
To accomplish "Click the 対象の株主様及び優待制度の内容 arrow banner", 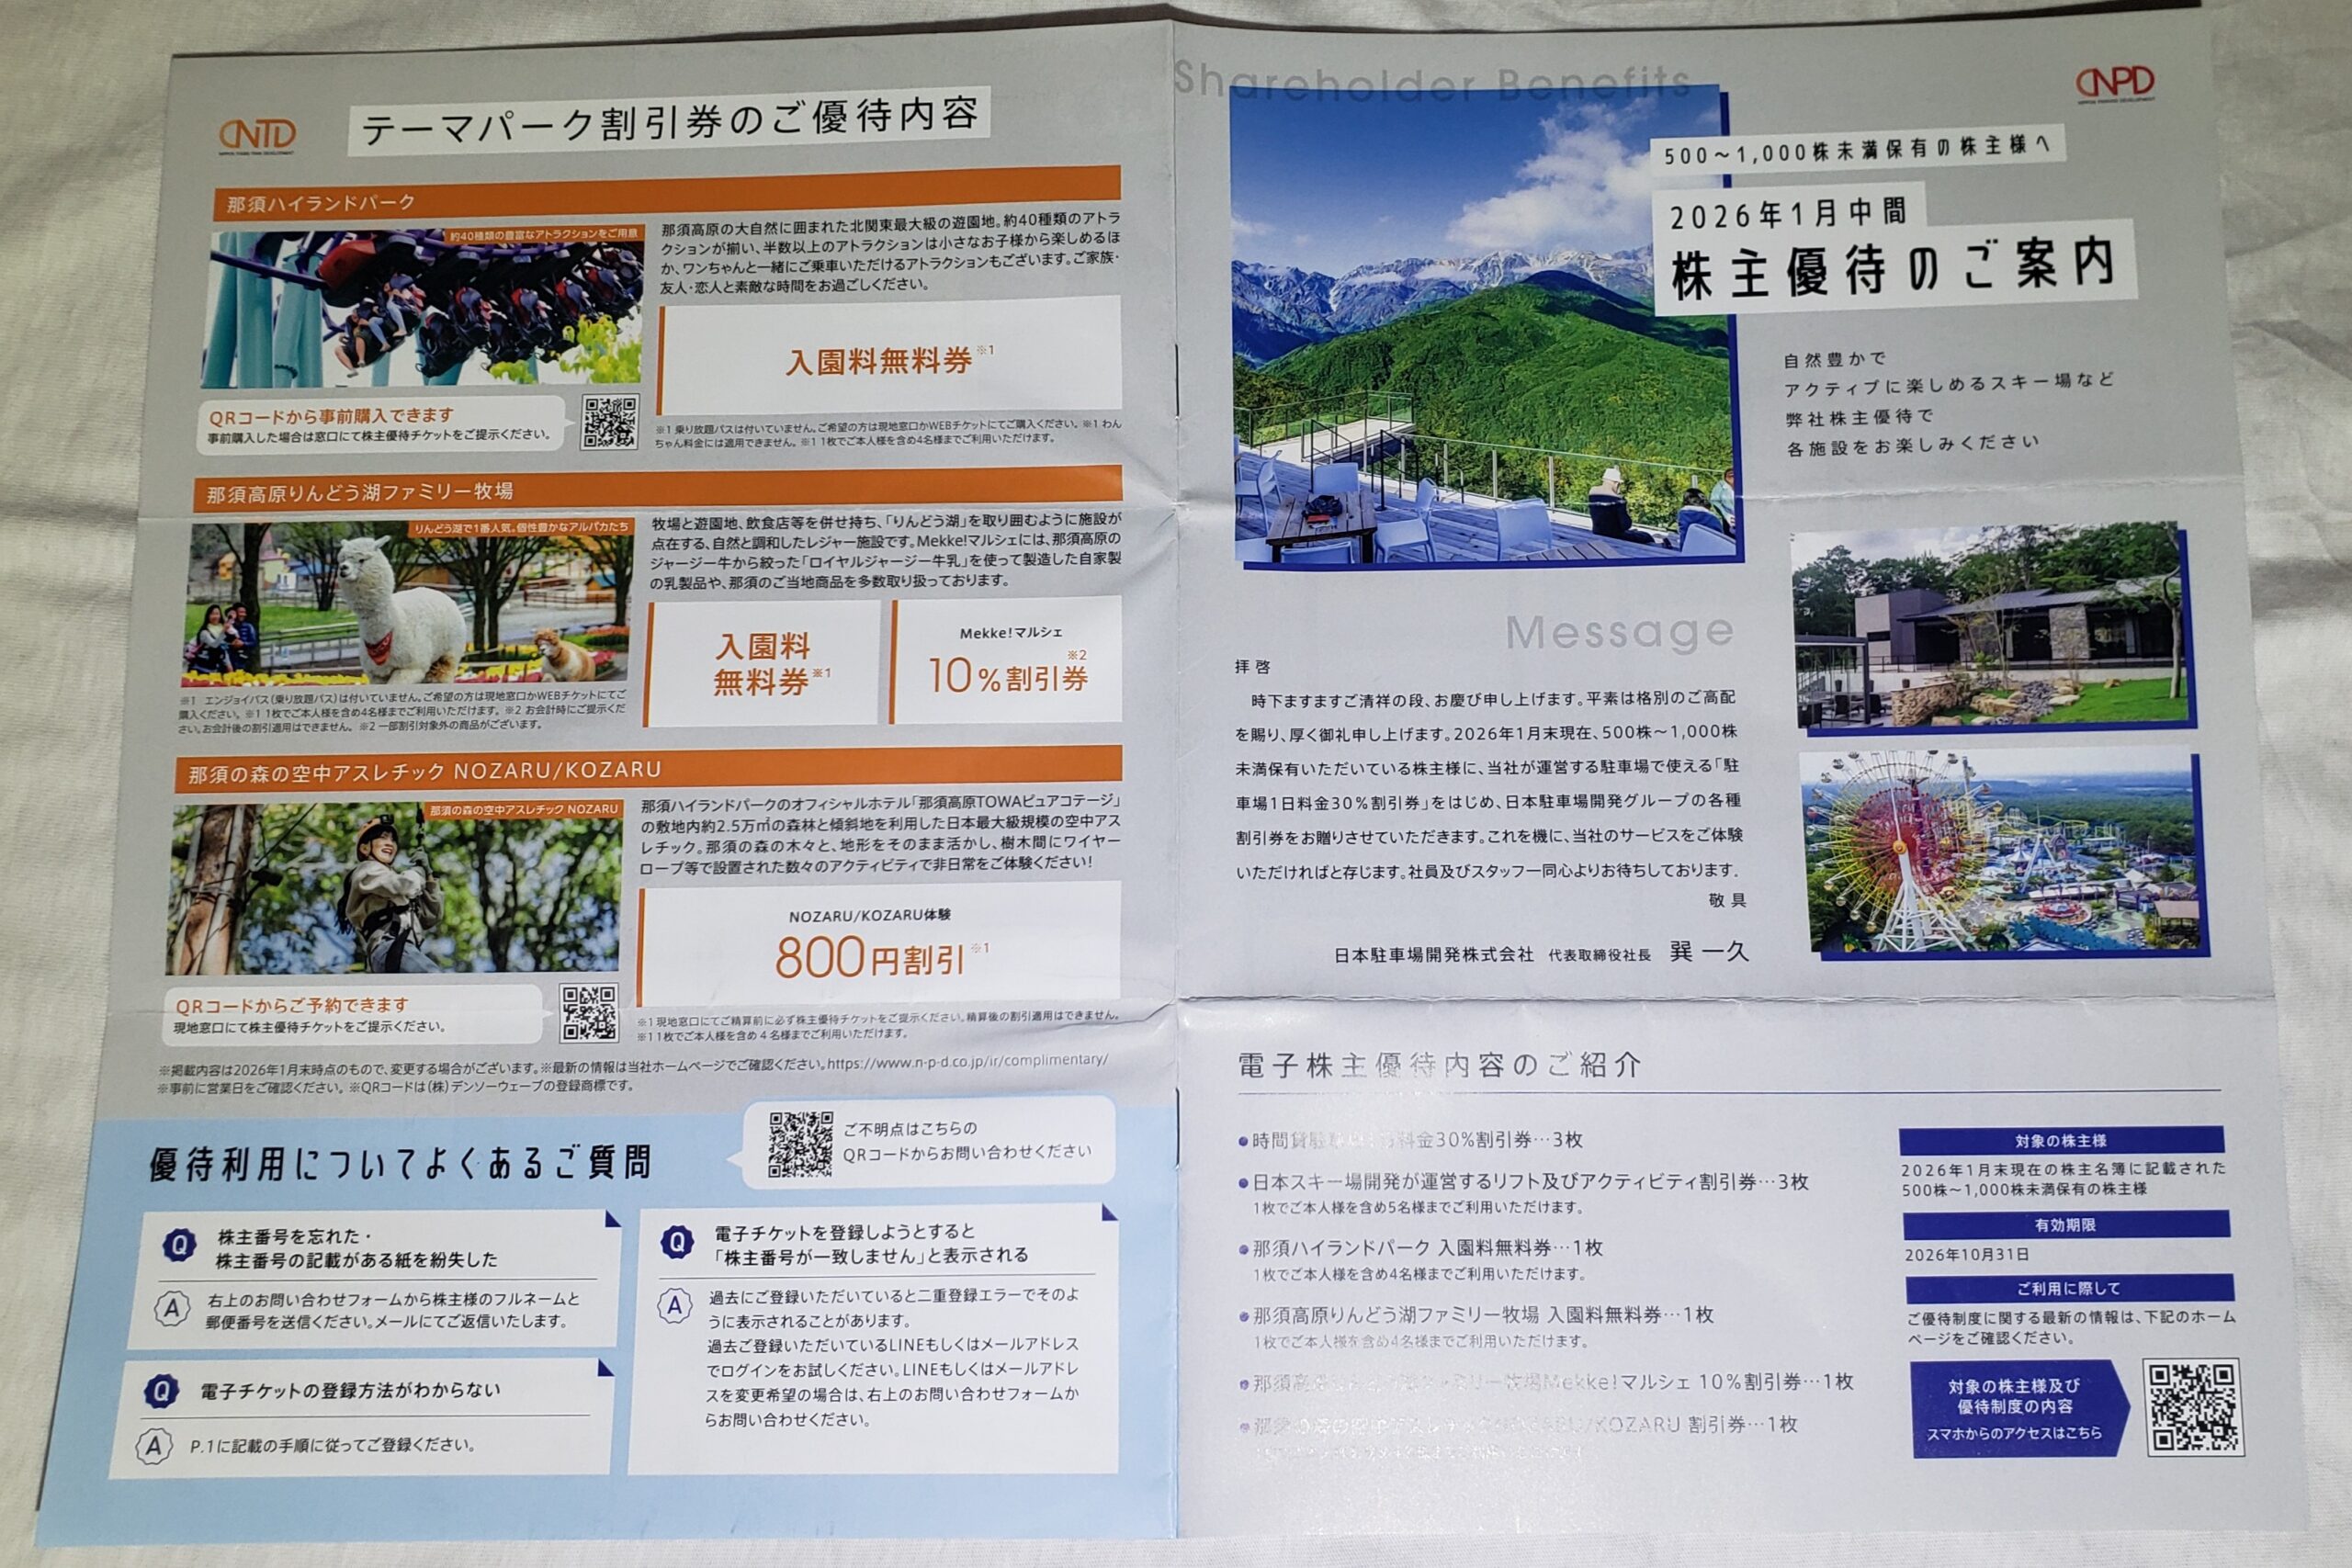I will (2016, 1408).
